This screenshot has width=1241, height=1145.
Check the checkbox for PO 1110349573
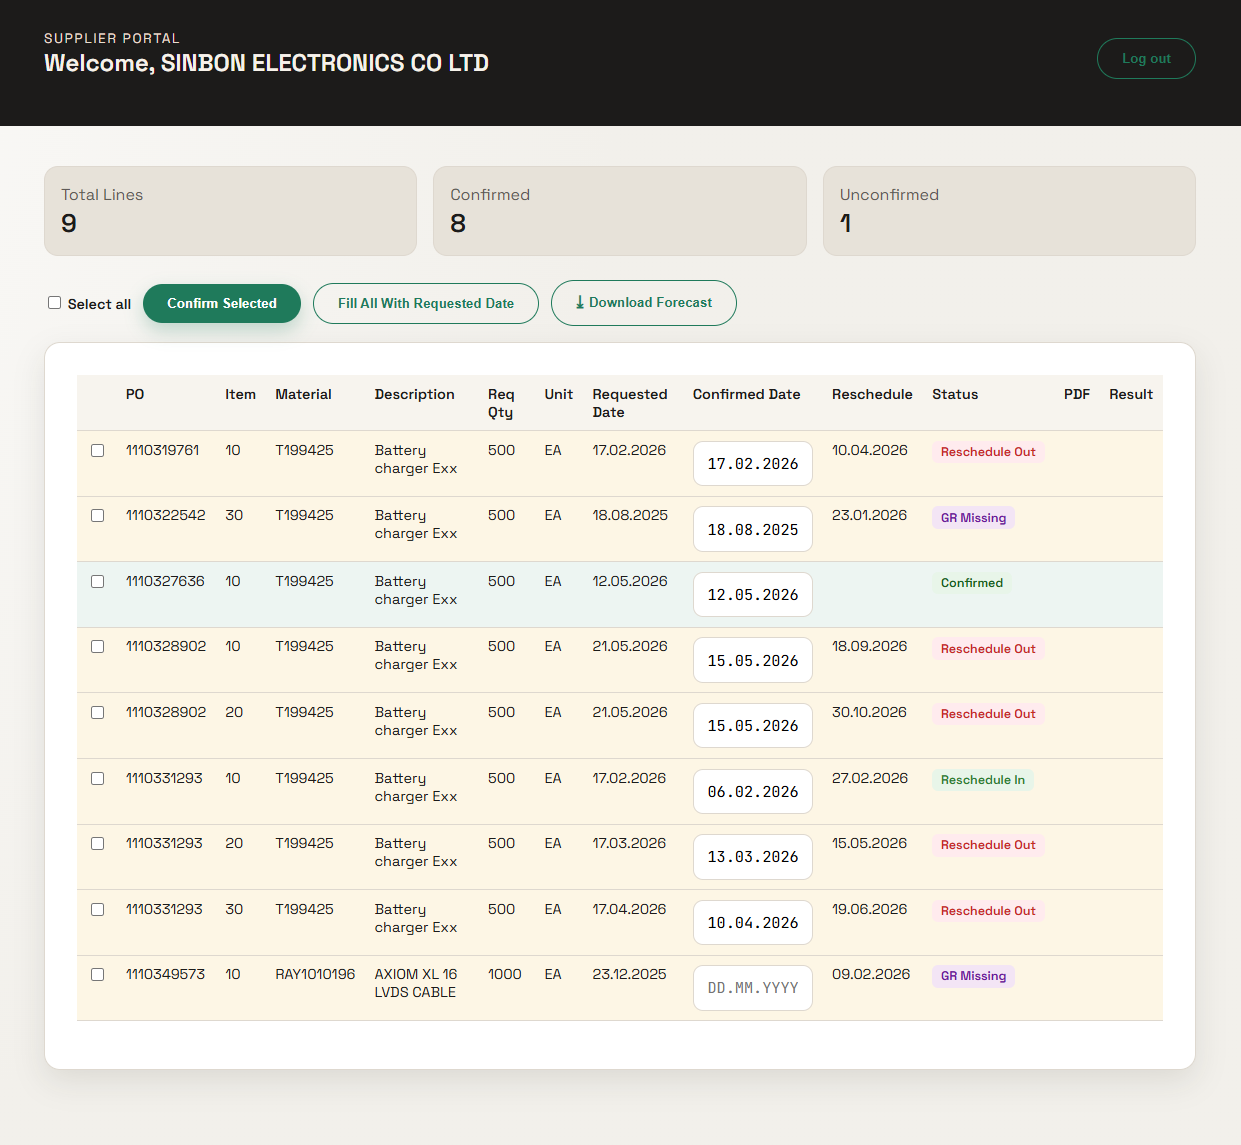(97, 974)
